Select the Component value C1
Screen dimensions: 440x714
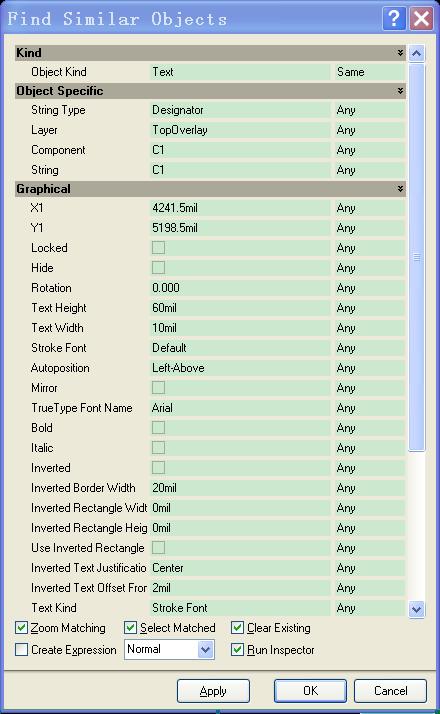(x=240, y=150)
